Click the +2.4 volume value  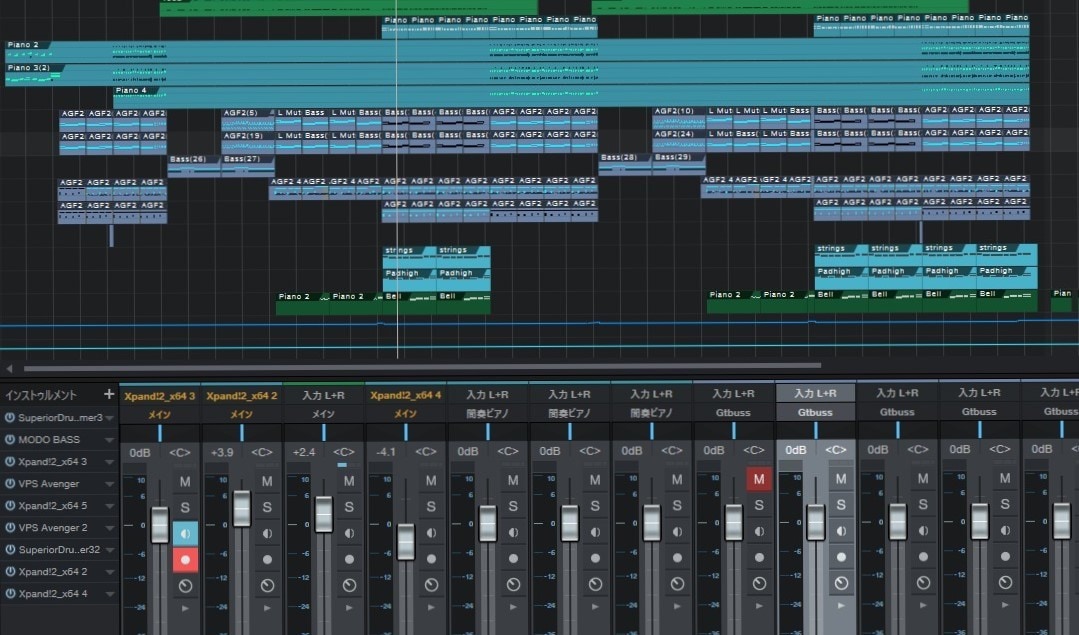[x=304, y=452]
